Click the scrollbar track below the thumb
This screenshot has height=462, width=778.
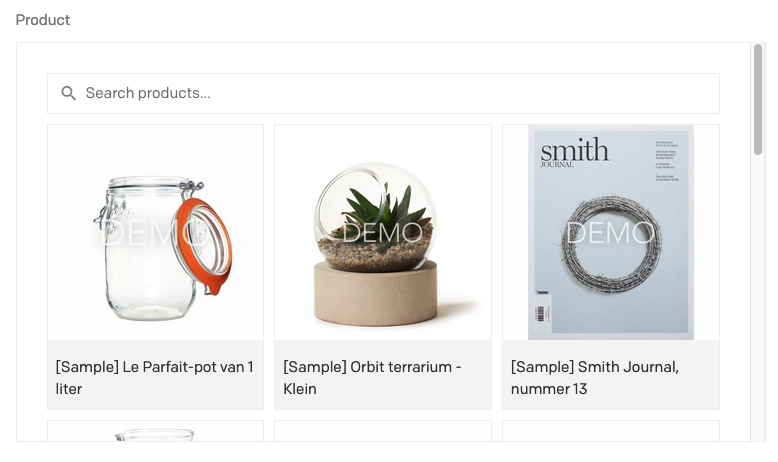[758, 298]
